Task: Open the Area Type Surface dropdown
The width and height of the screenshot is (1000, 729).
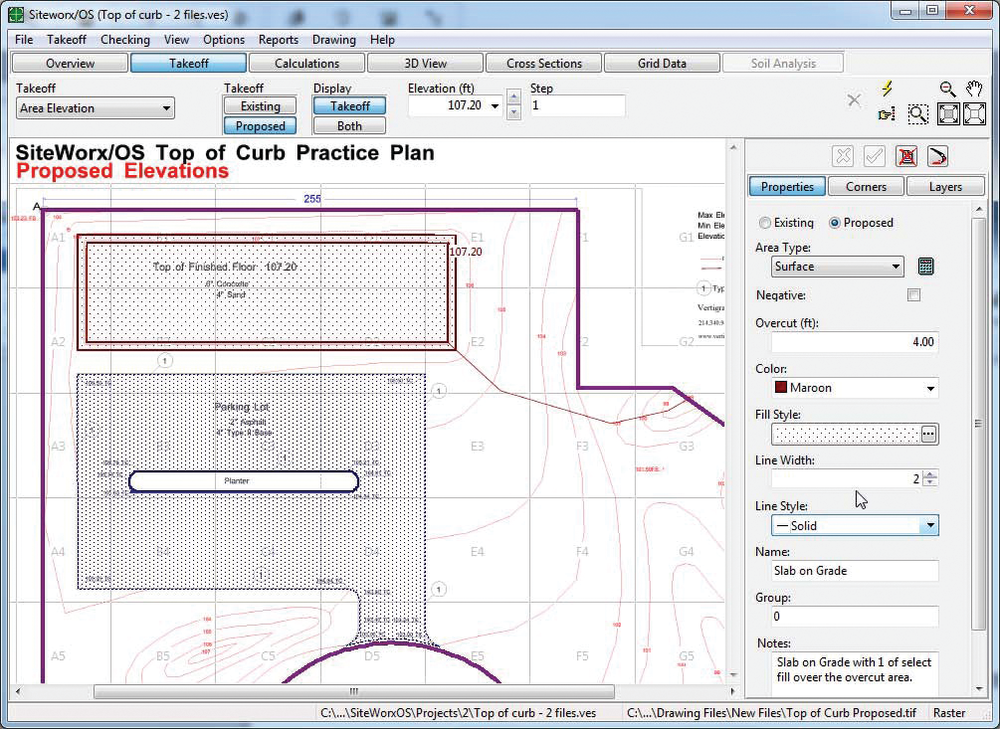Action: coord(837,266)
